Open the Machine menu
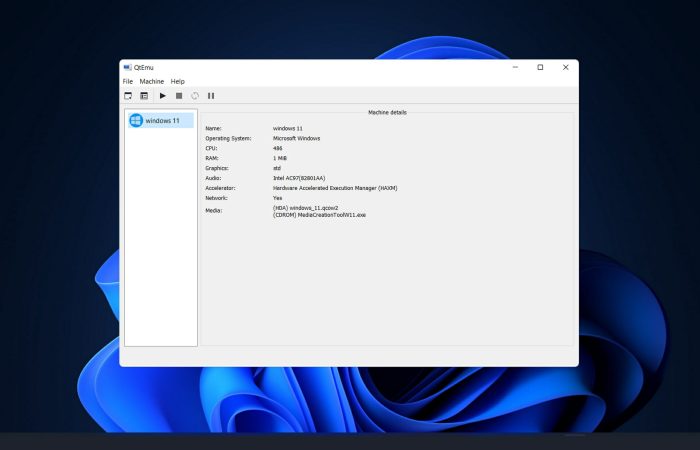 (x=152, y=81)
